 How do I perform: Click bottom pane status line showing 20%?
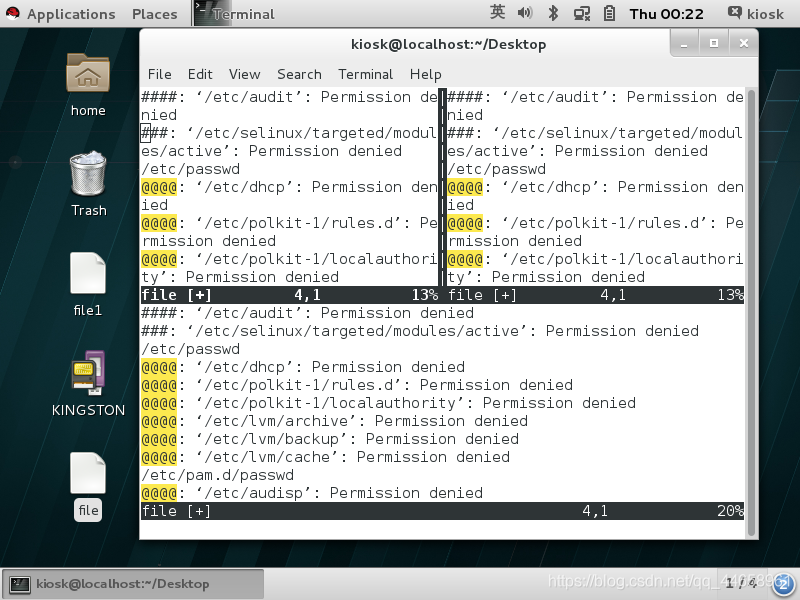pyautogui.click(x=442, y=511)
